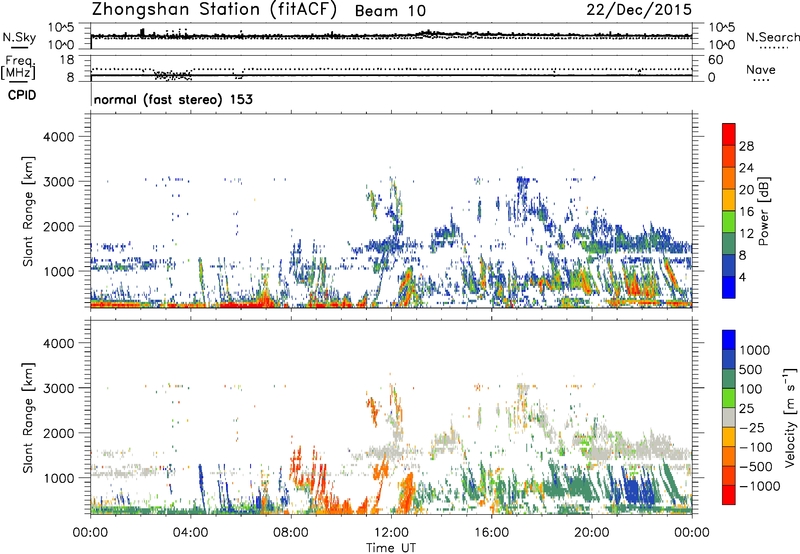Pick the blue 4–8 dB power colorbar segment
The height and width of the screenshot is (554, 800).
click(x=729, y=265)
